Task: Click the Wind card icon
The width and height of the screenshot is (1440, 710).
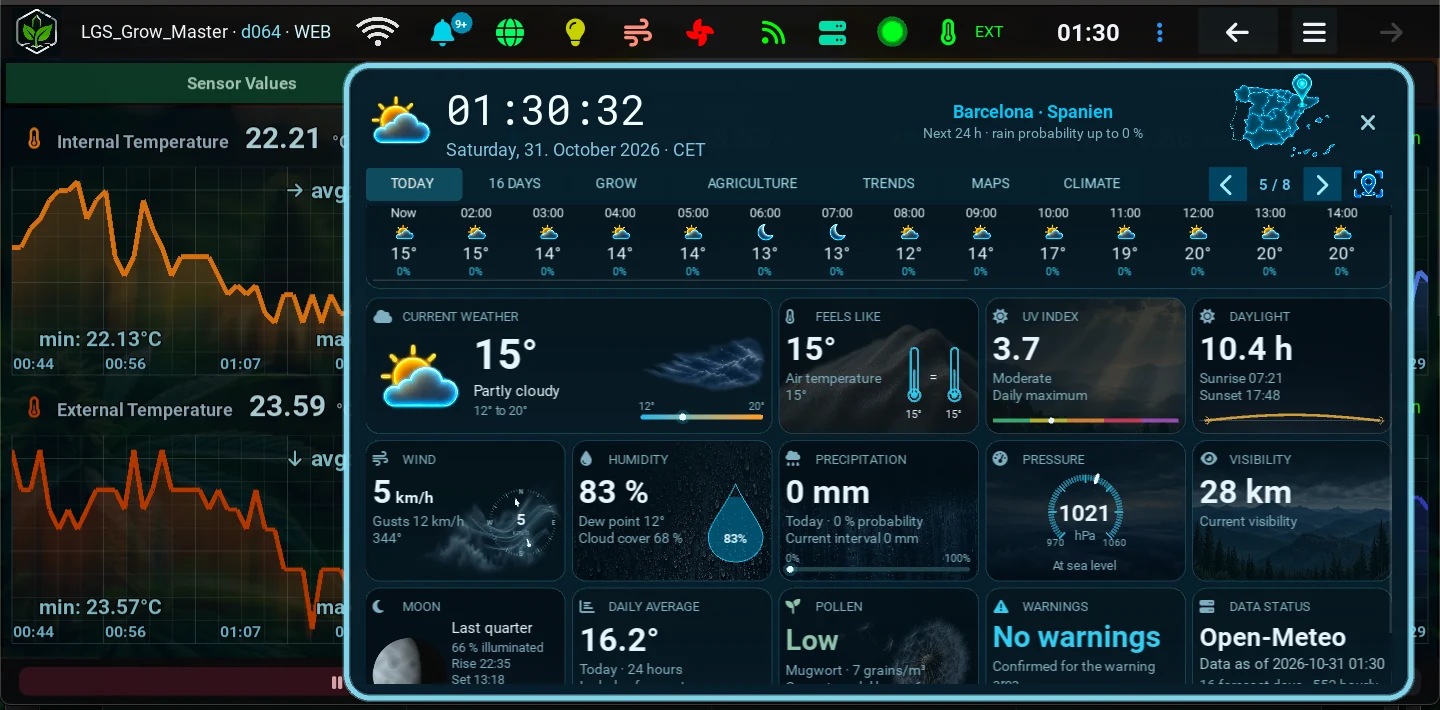Action: [x=381, y=460]
